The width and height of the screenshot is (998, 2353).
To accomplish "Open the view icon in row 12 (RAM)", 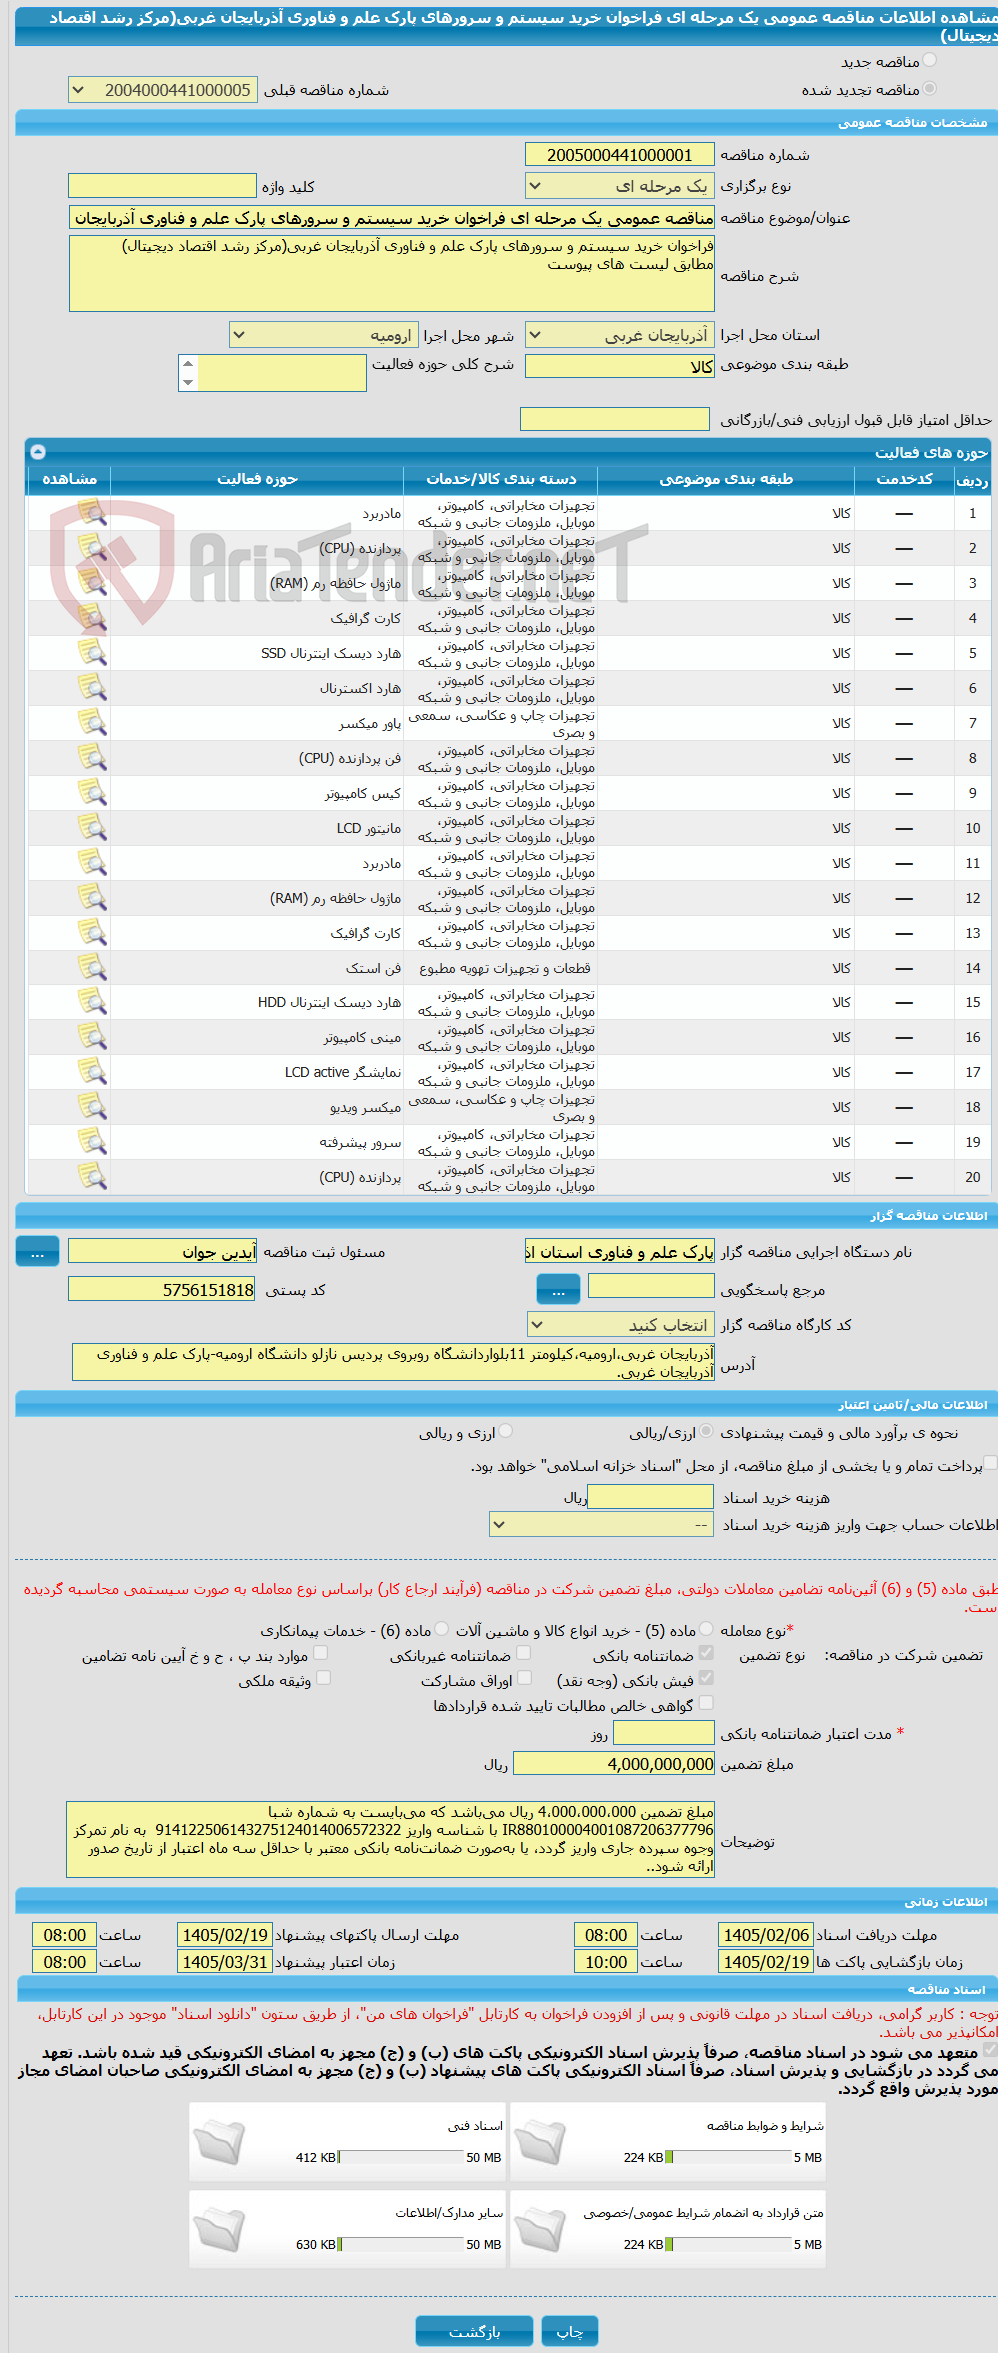I will 92,898.
